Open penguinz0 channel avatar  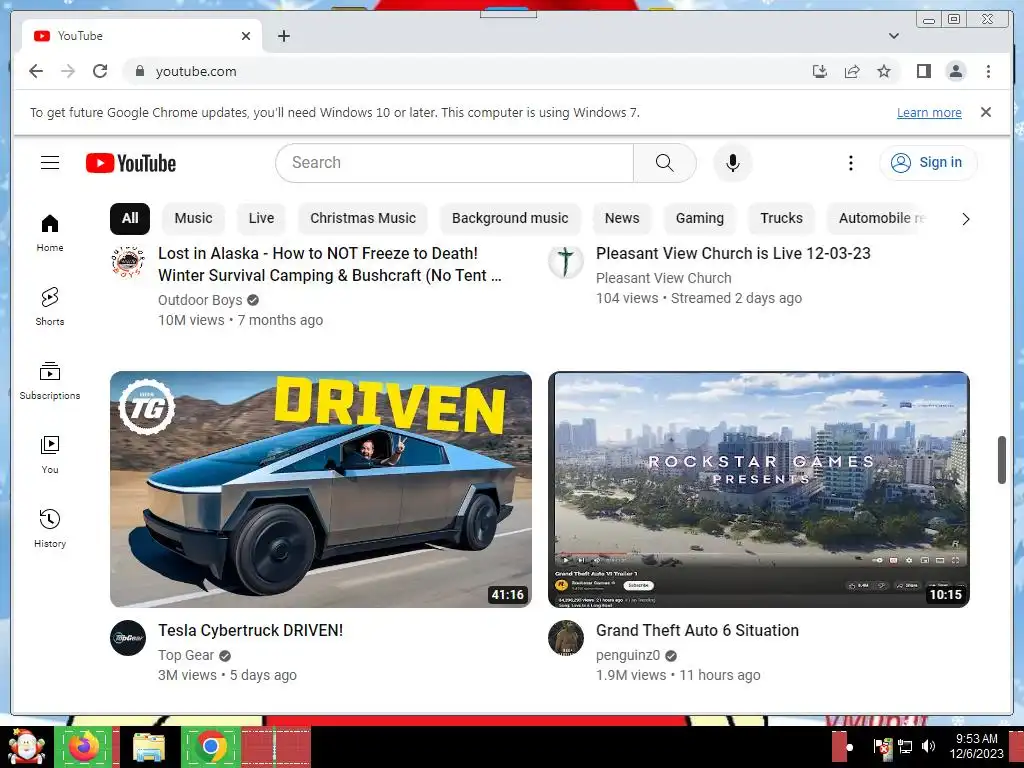point(566,638)
